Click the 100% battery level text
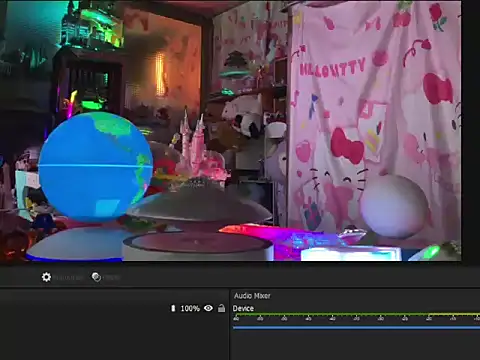Screen dimensions: 480x360 pyautogui.click(x=190, y=308)
